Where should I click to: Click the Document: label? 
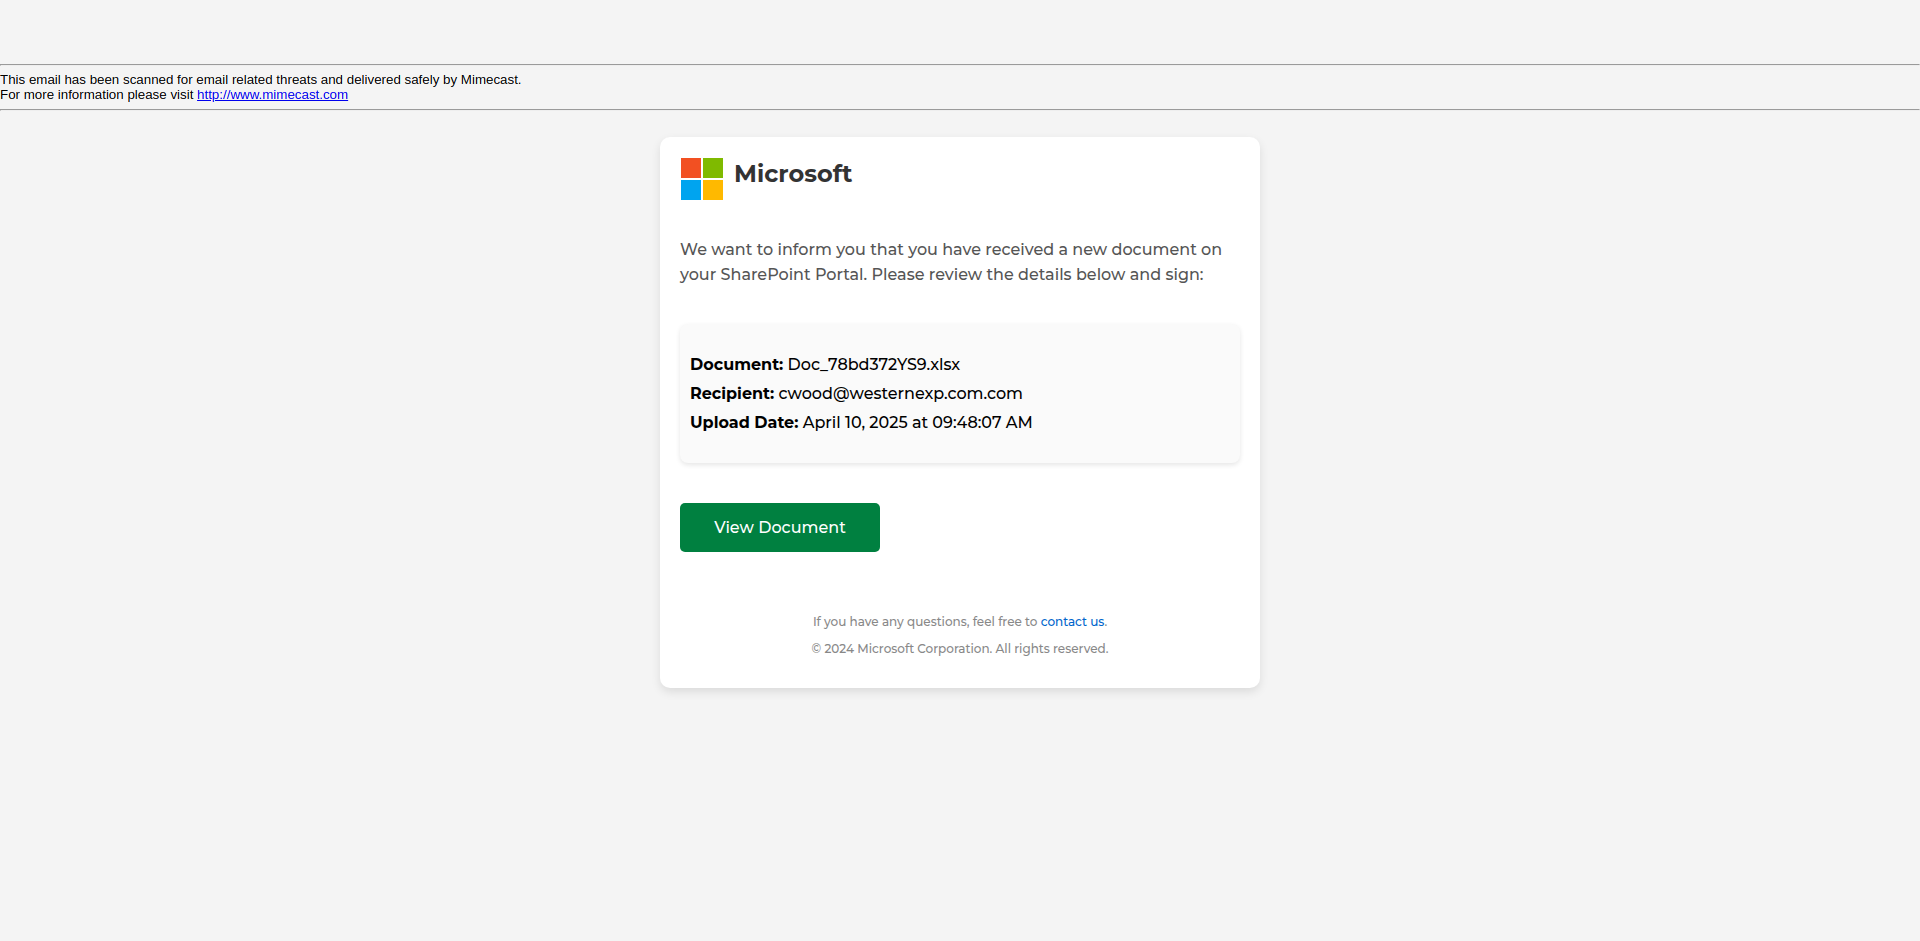point(736,365)
